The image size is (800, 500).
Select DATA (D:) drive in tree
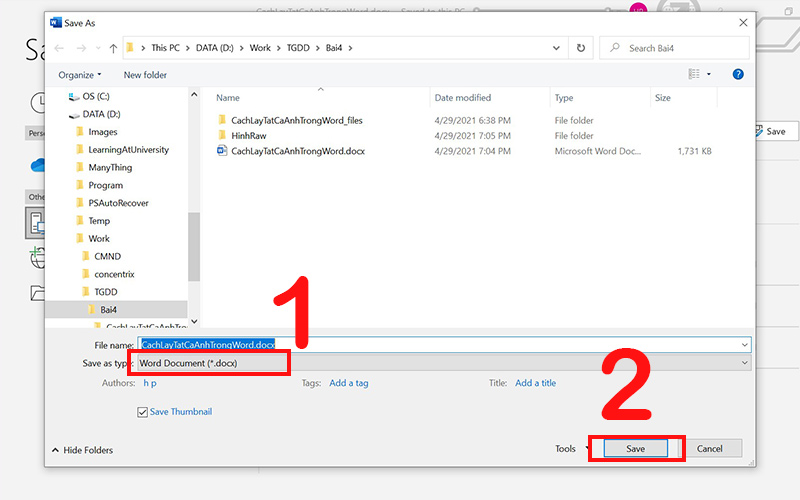tap(95, 114)
